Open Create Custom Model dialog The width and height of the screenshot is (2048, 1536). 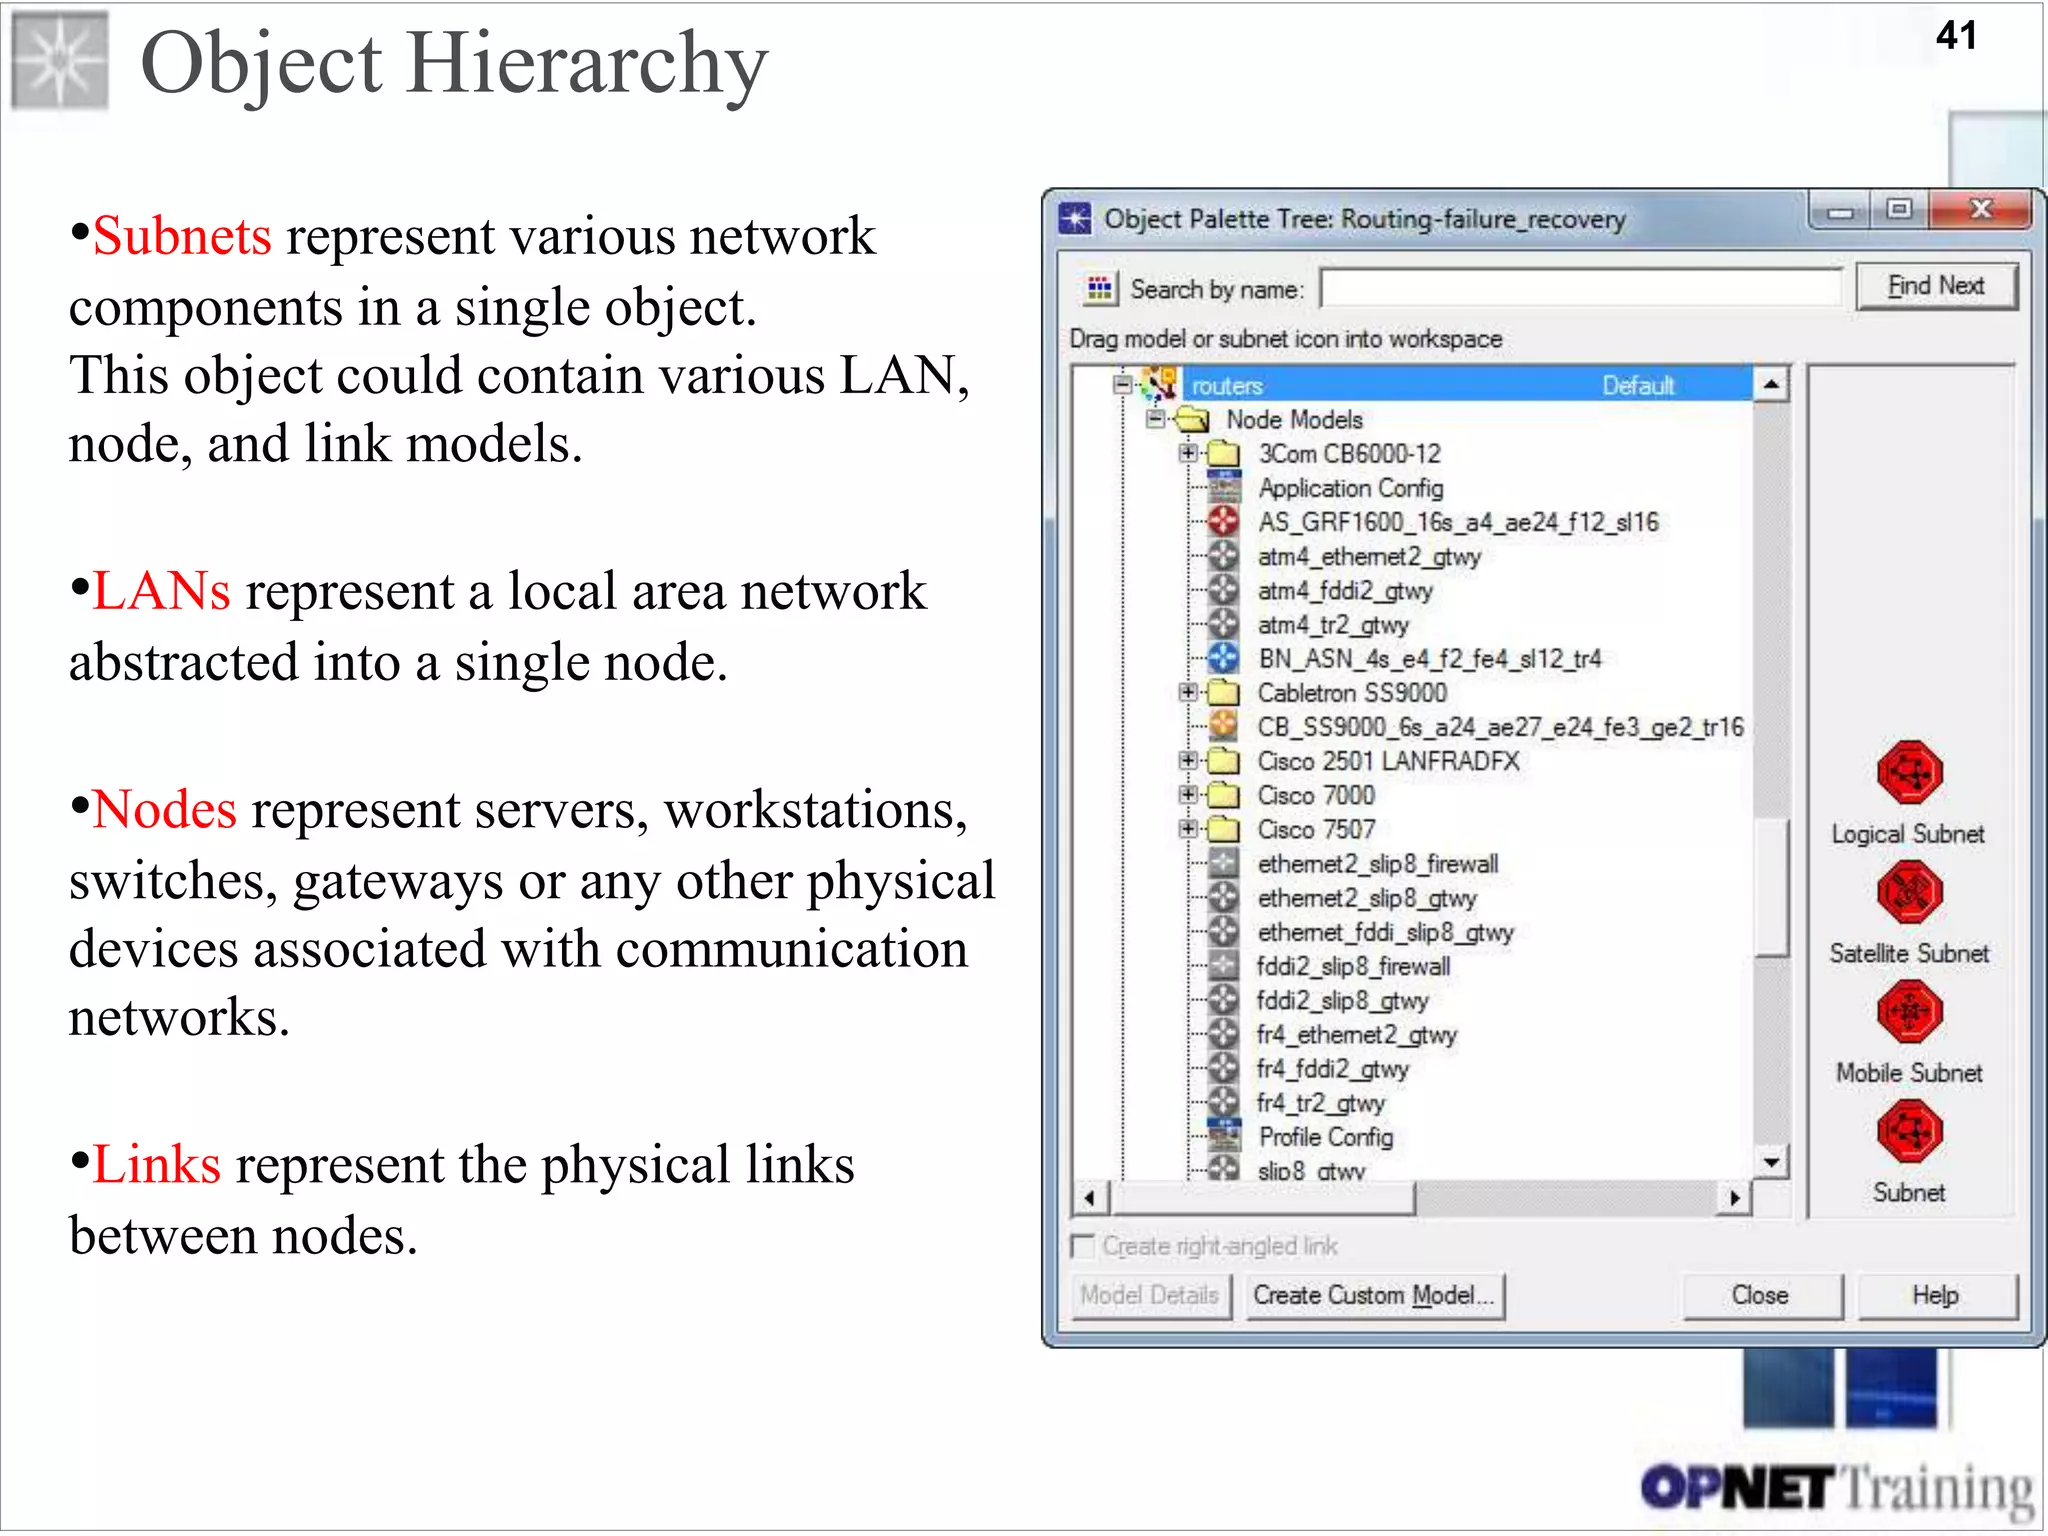tap(1375, 1296)
